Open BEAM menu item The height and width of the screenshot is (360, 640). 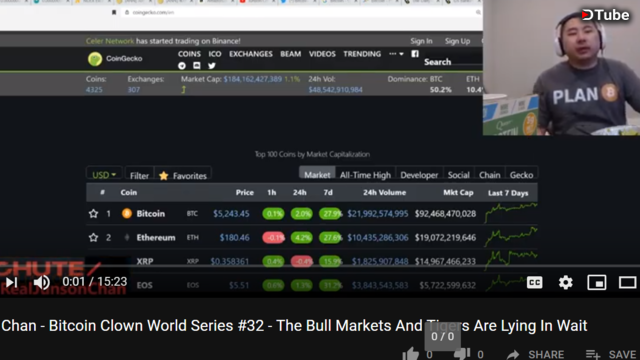click(291, 54)
